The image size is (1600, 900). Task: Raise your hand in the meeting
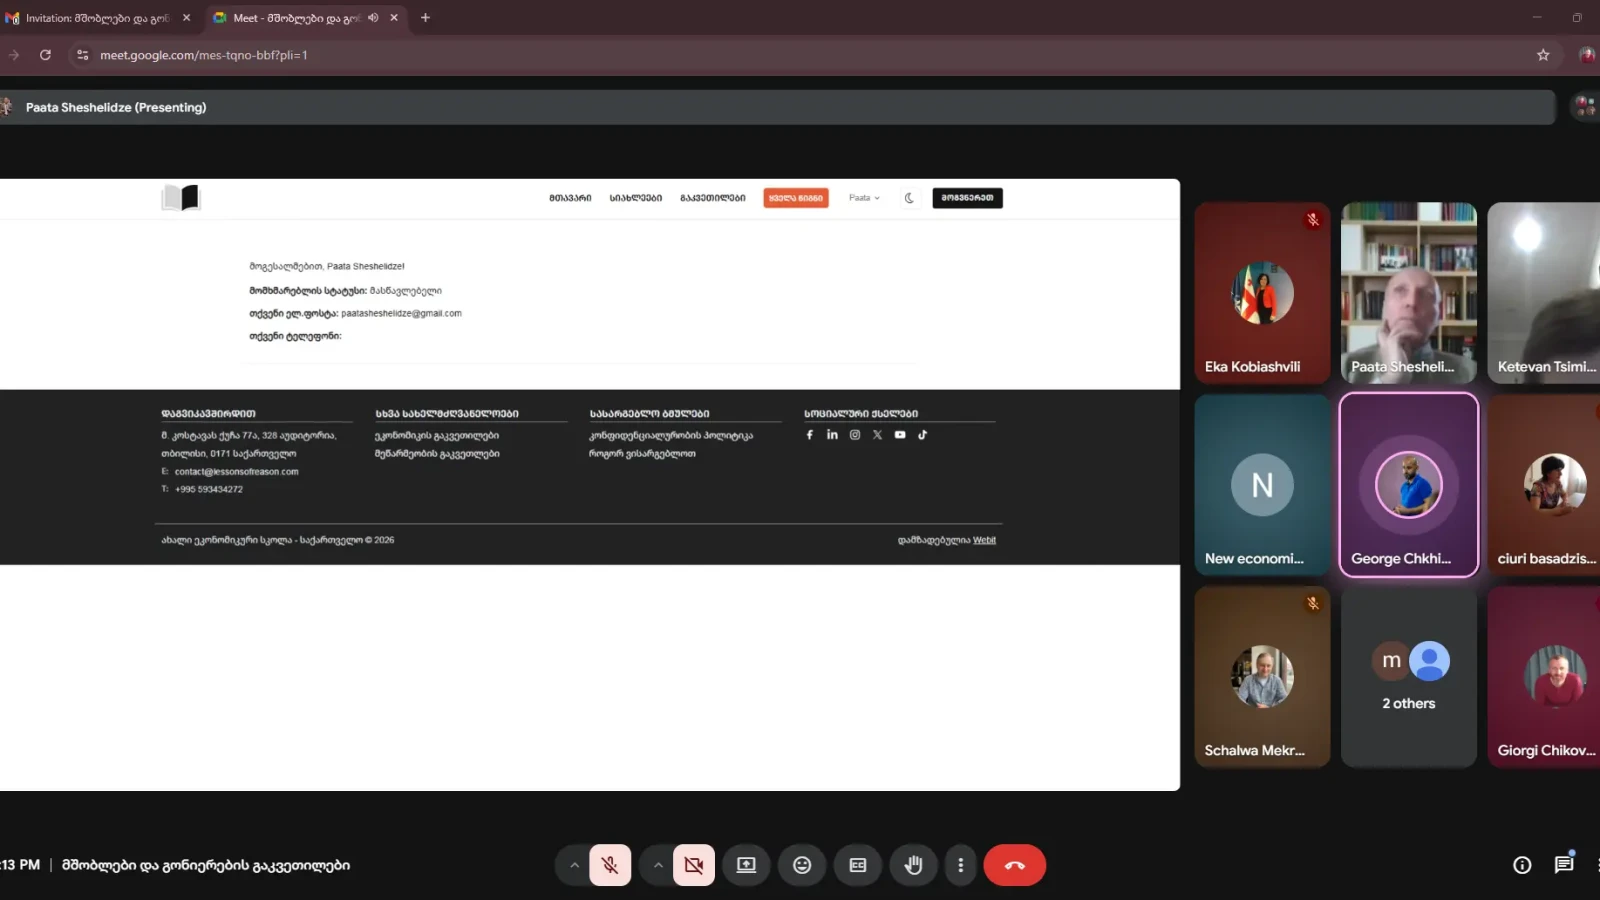(913, 865)
